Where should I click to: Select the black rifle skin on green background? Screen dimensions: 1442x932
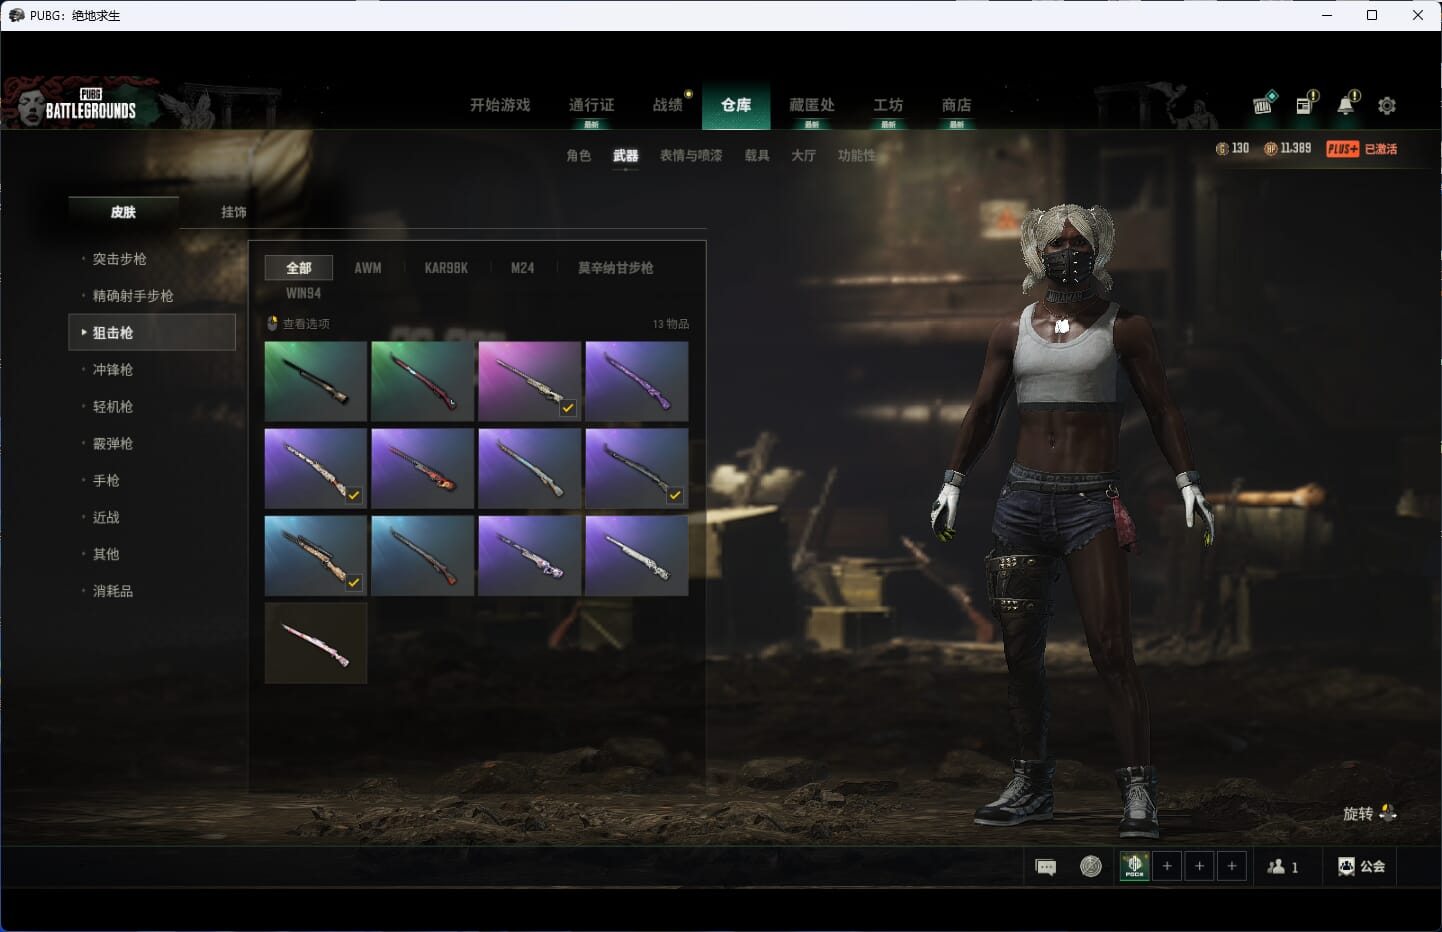click(316, 382)
